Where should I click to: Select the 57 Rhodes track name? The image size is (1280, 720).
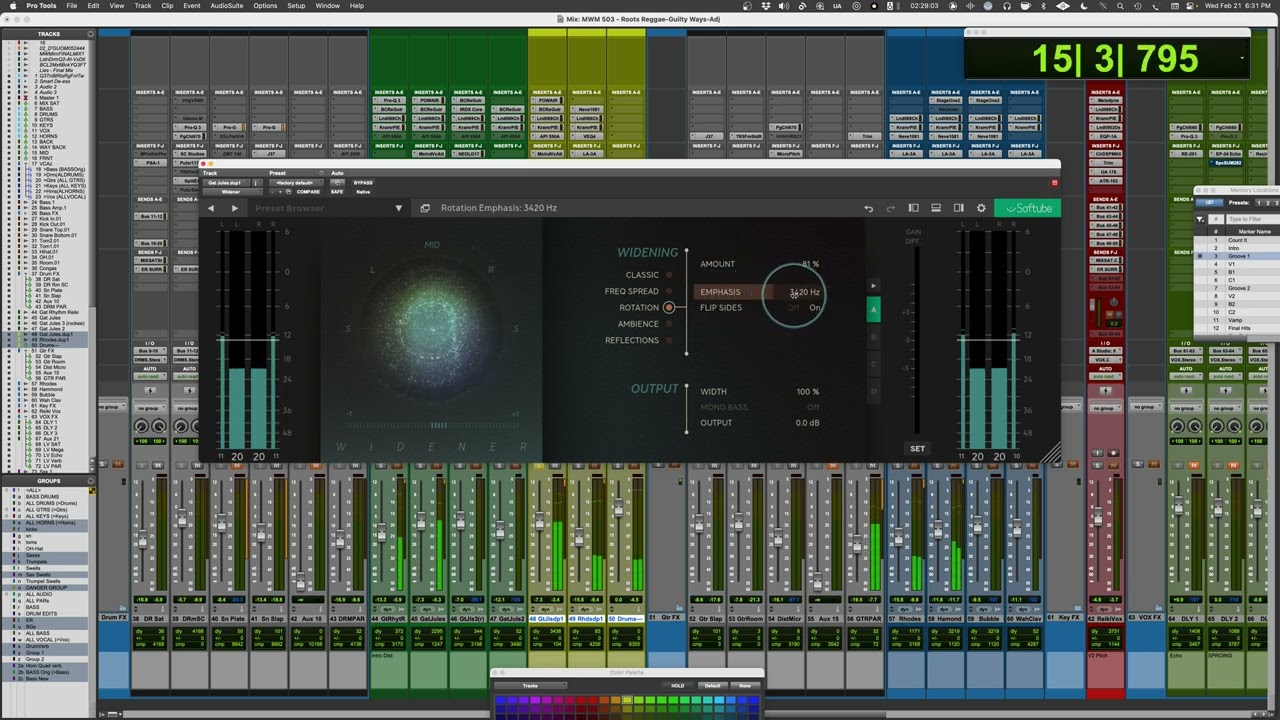(906, 619)
